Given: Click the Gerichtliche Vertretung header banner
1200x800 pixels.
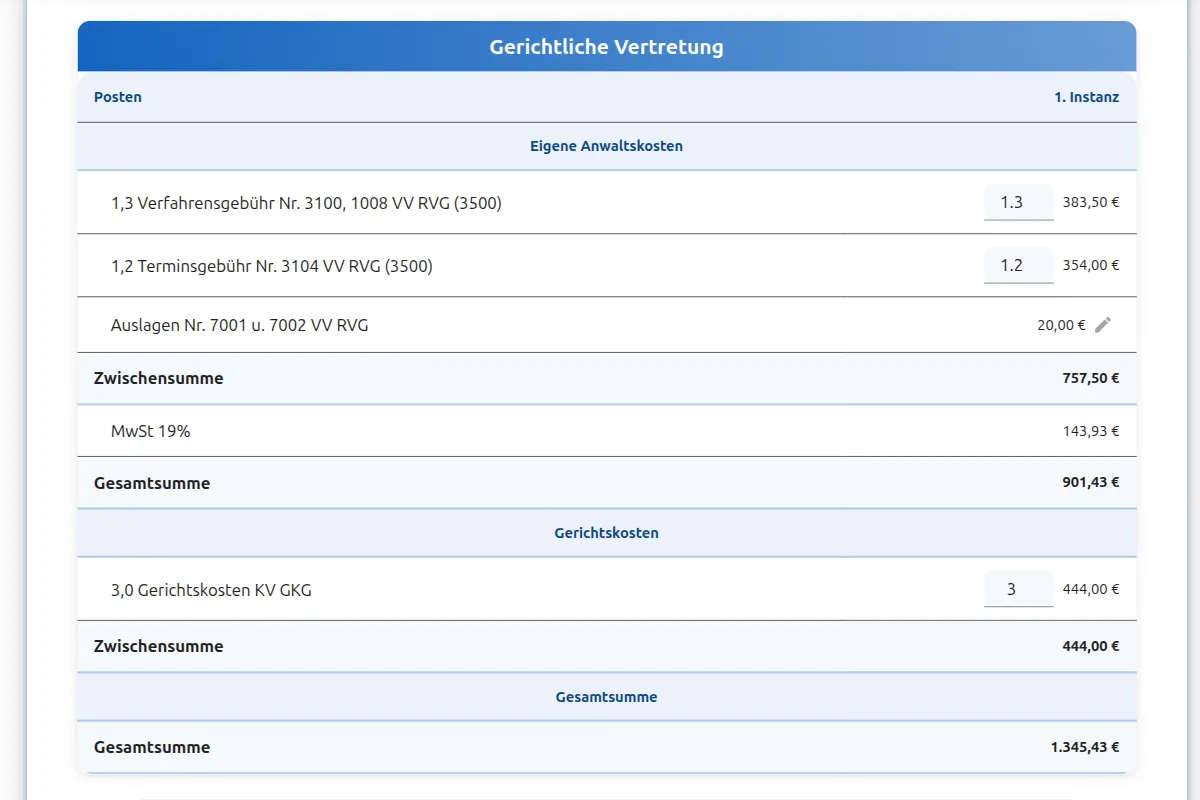Looking at the screenshot, I should tap(606, 46).
